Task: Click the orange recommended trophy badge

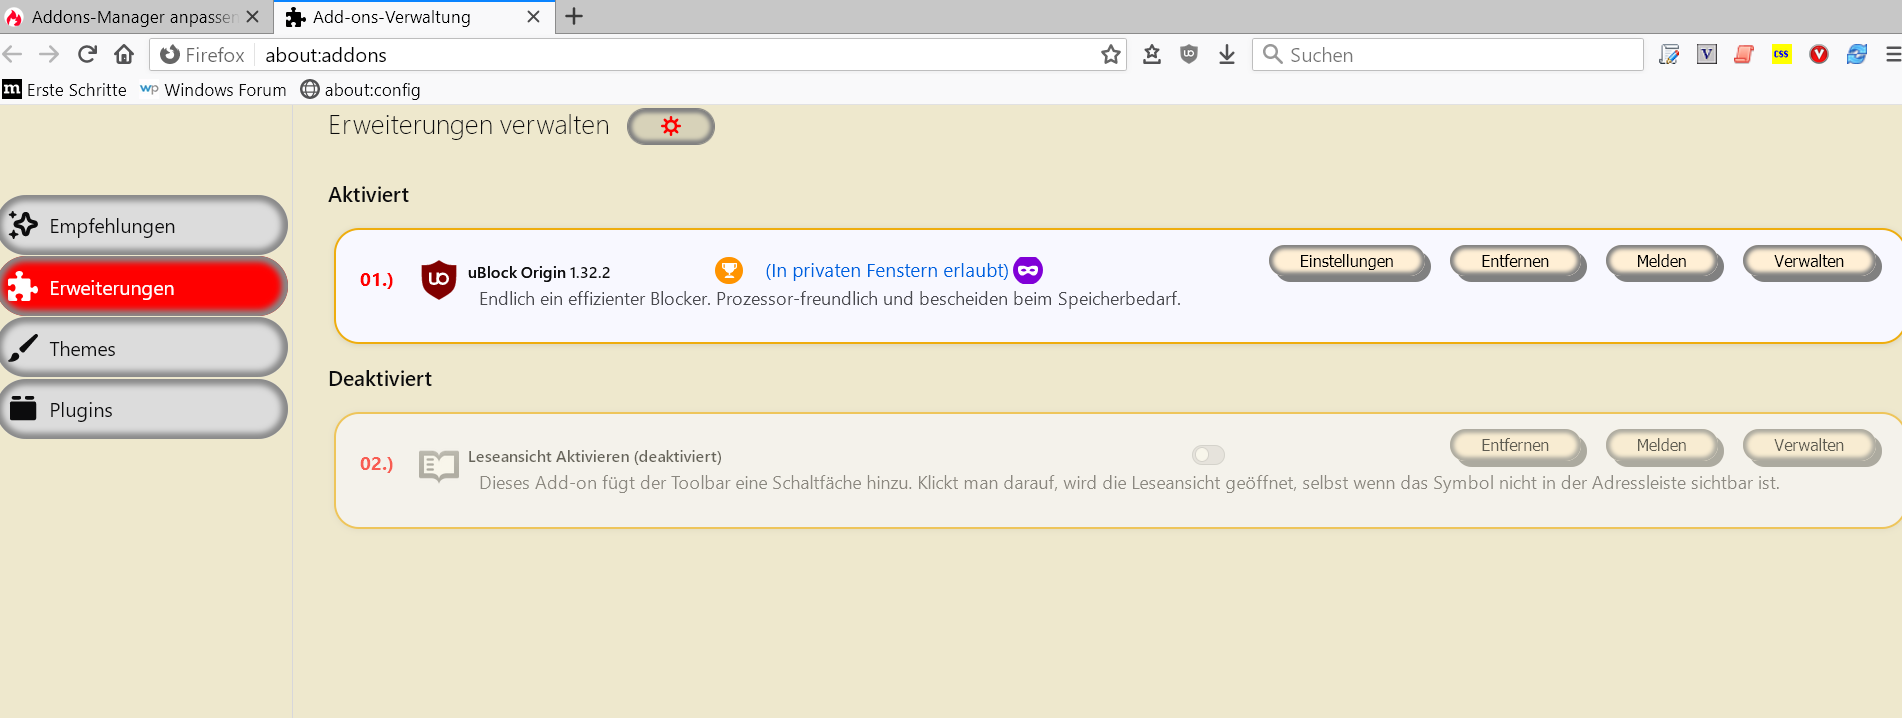Action: click(729, 270)
